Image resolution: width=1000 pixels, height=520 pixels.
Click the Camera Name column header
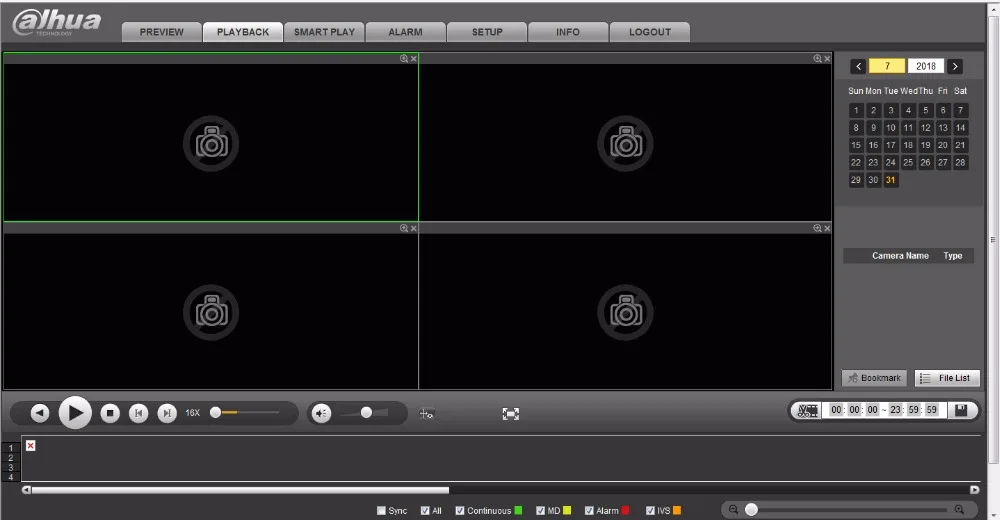point(900,256)
